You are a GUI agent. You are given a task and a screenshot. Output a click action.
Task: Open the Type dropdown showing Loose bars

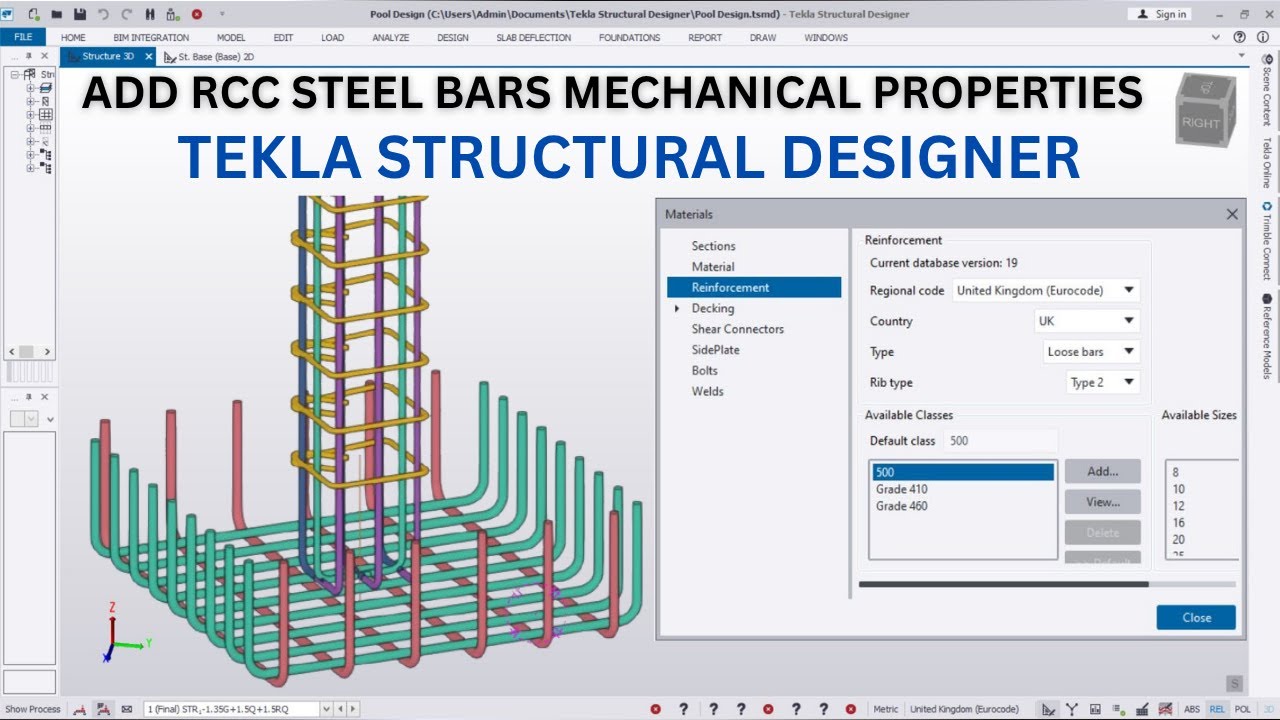pos(1091,352)
